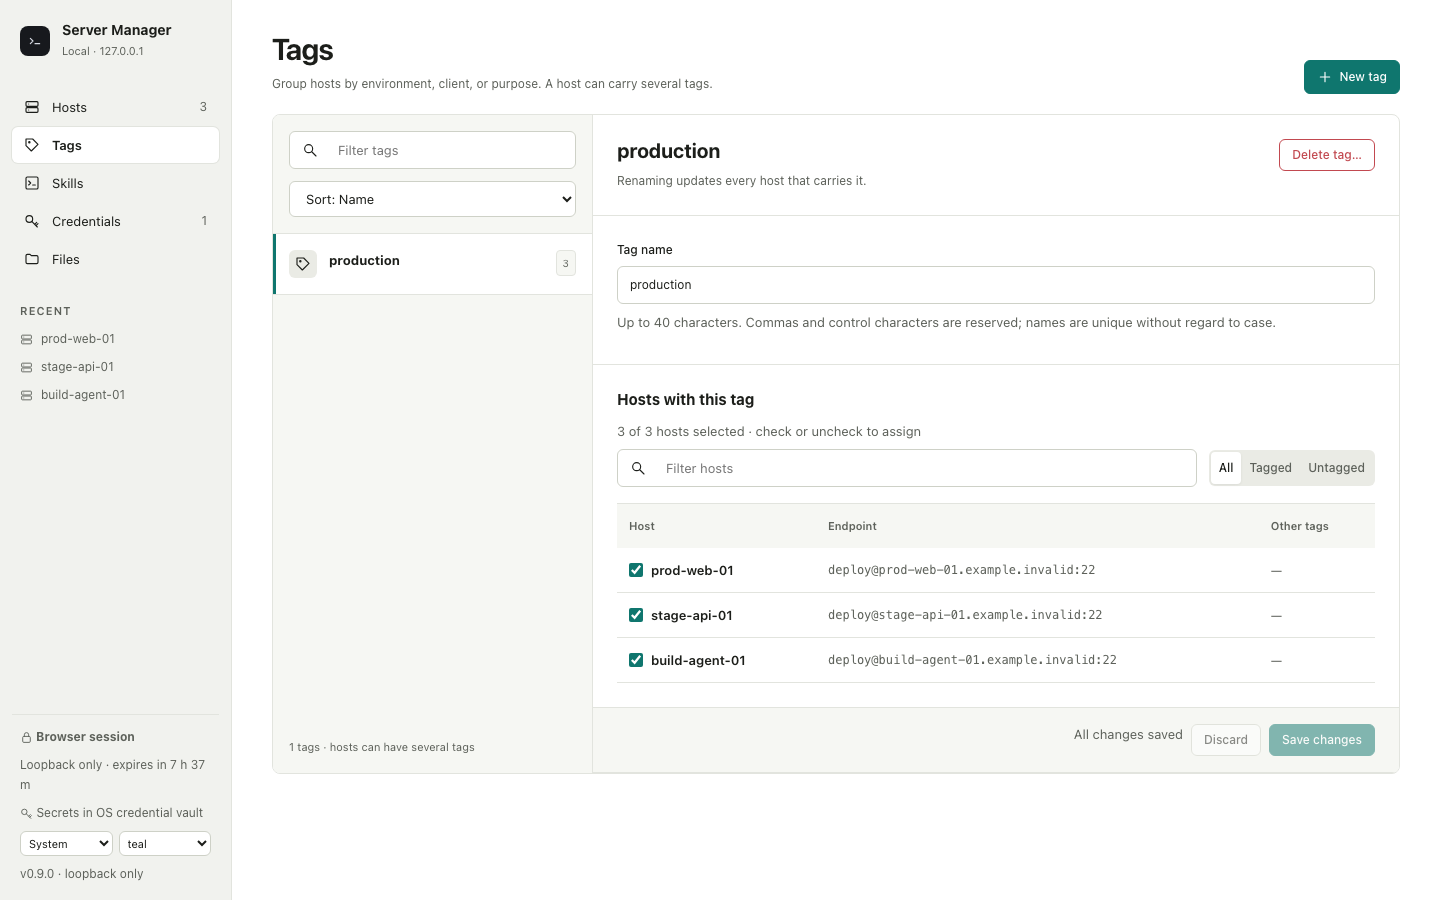Click the Host column header
Screen dimensions: 1440x900
tap(642, 526)
